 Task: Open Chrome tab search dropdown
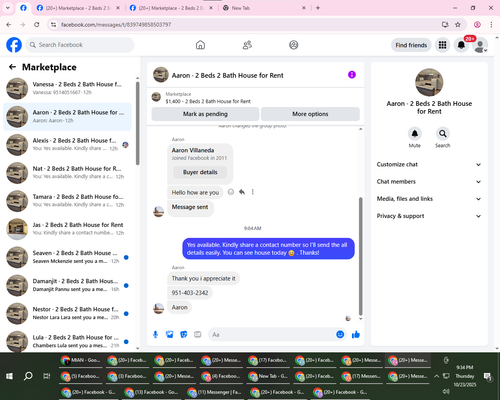(8, 8)
